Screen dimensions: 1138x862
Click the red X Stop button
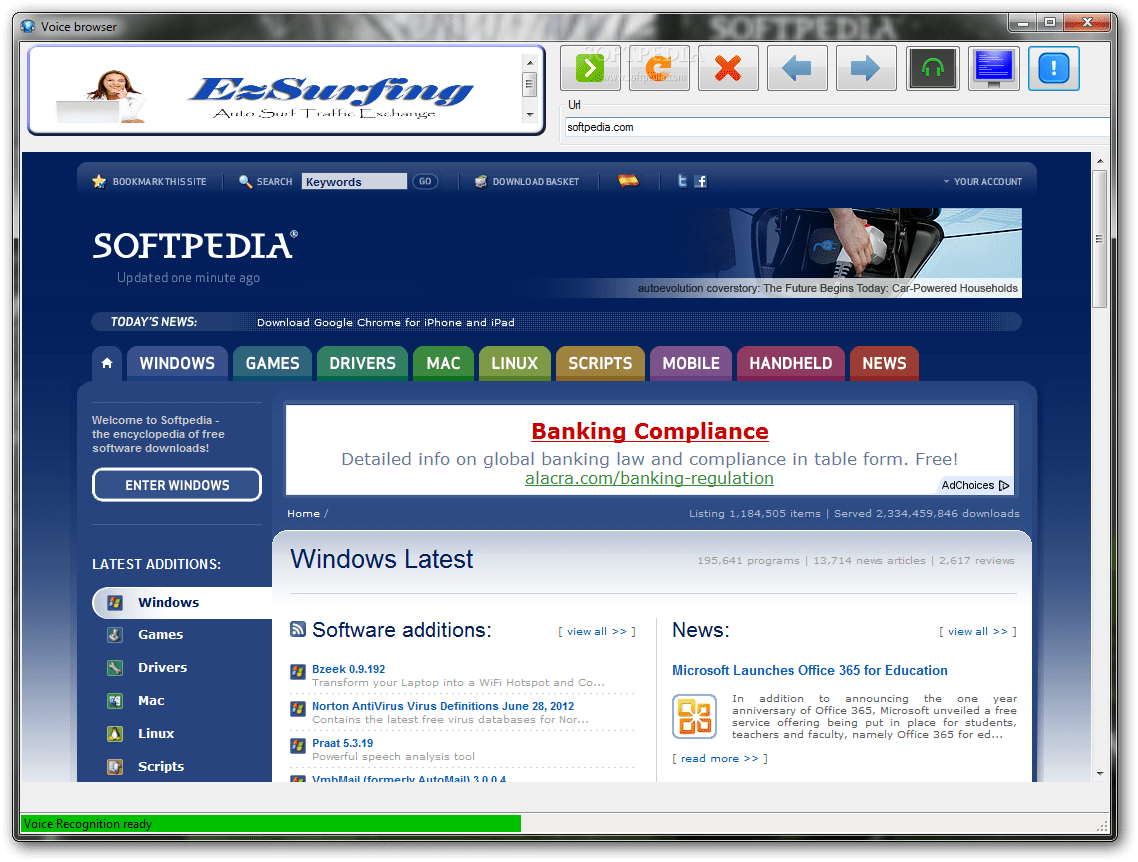[x=728, y=68]
